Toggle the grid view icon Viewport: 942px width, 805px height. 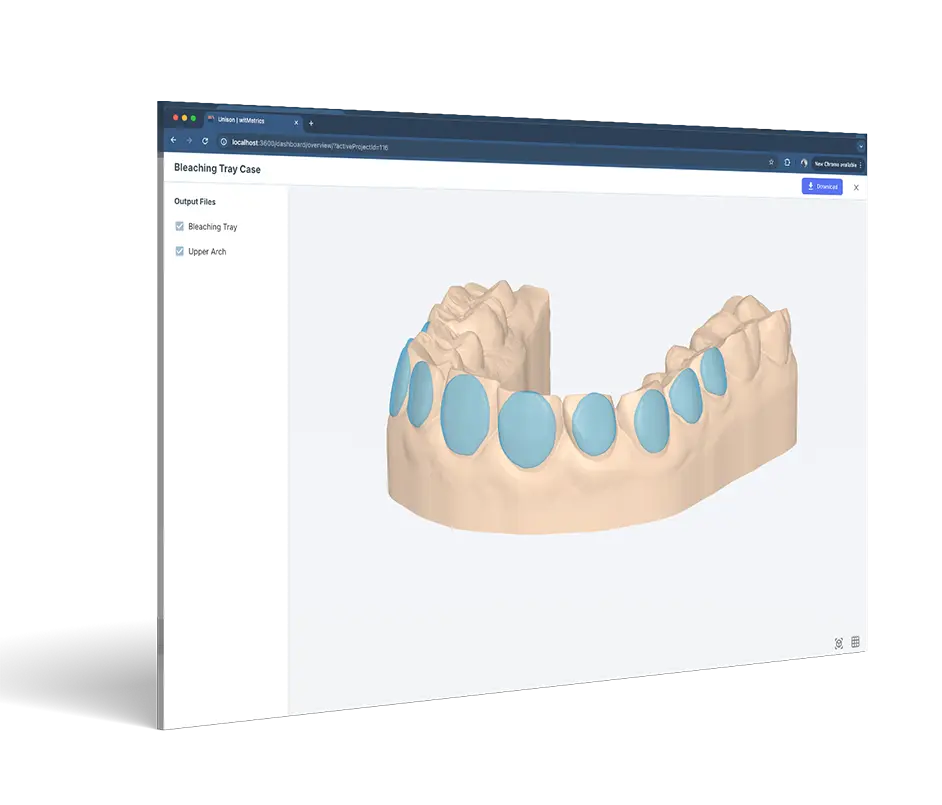(855, 642)
